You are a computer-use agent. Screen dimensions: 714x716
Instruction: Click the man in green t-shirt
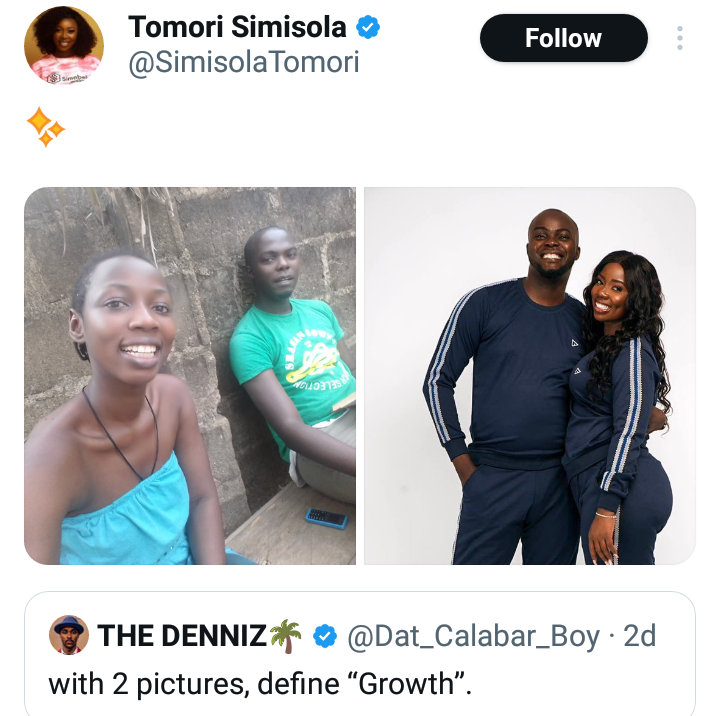coord(290,350)
